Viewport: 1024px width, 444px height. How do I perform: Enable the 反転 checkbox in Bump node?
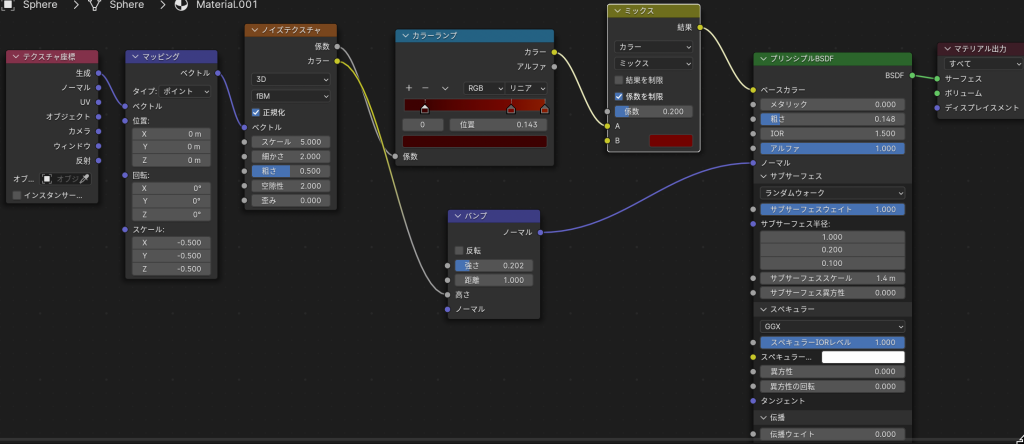pos(459,250)
